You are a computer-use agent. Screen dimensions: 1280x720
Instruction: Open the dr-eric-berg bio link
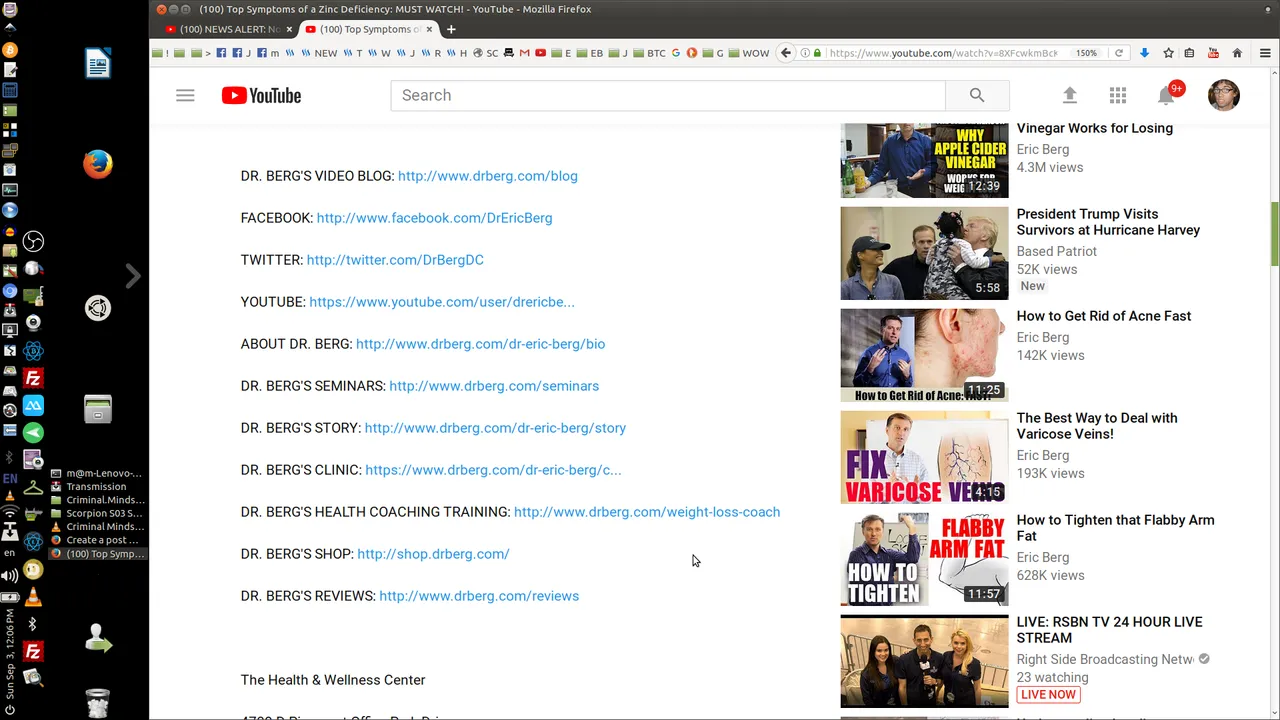click(x=480, y=344)
